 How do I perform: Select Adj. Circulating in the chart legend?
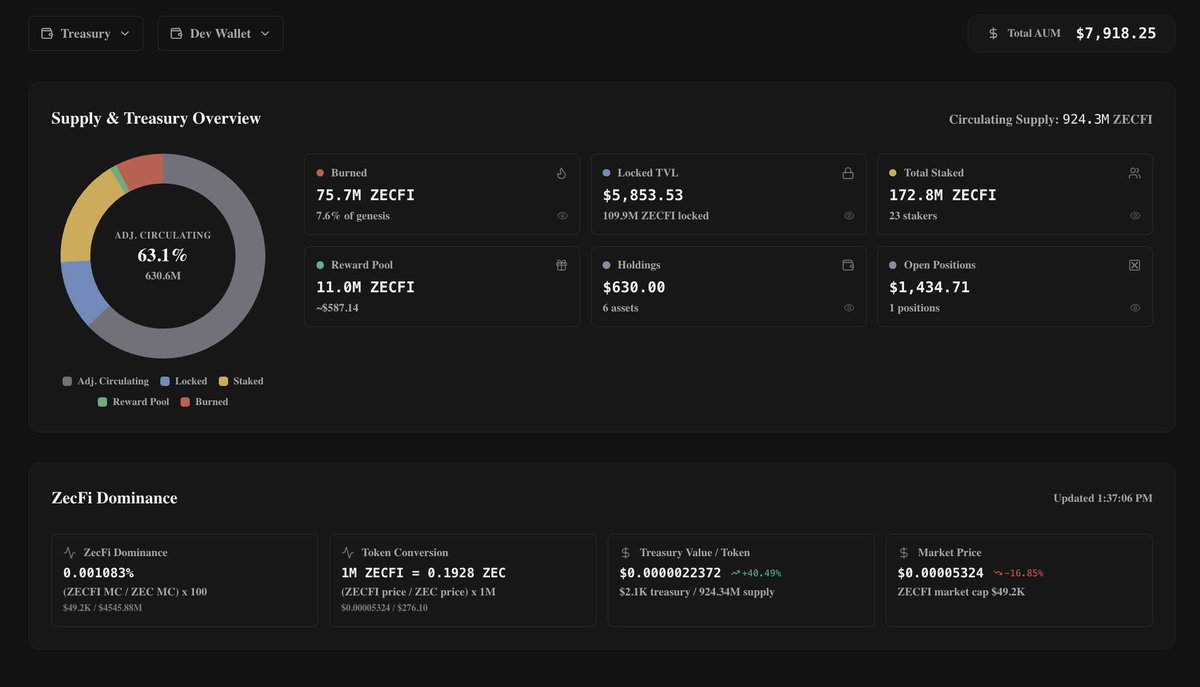pos(105,381)
